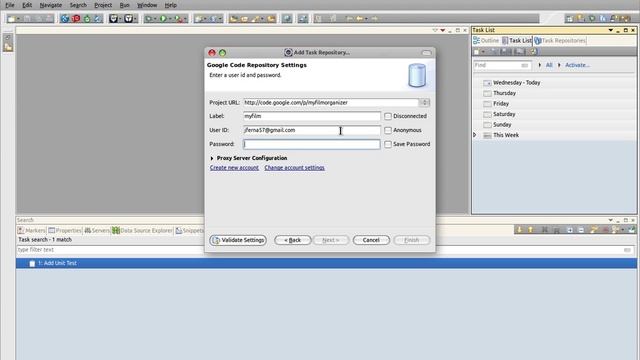Screen dimensions: 640x360
Task: Open the search history dropdown in Search toolbar
Action: 622,230
